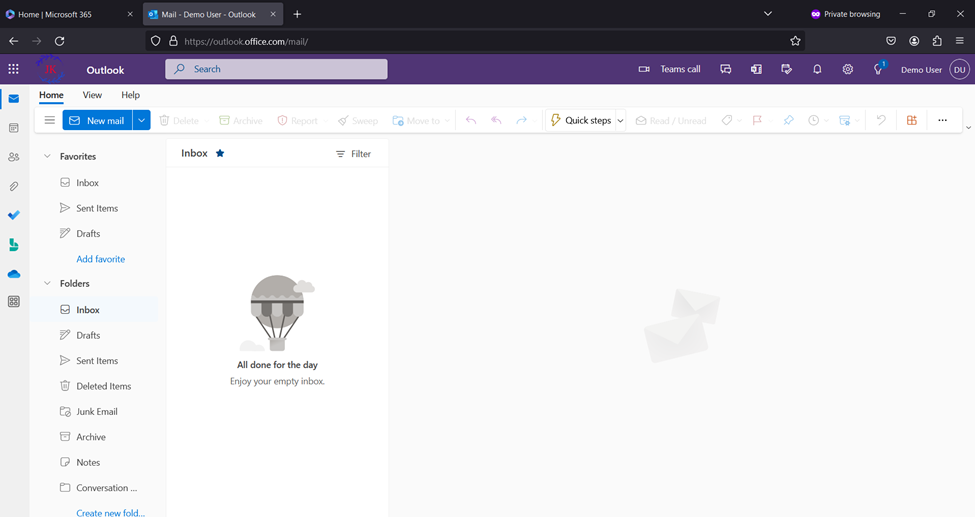Open OneDrive cloud icon in left rail

pos(14,274)
